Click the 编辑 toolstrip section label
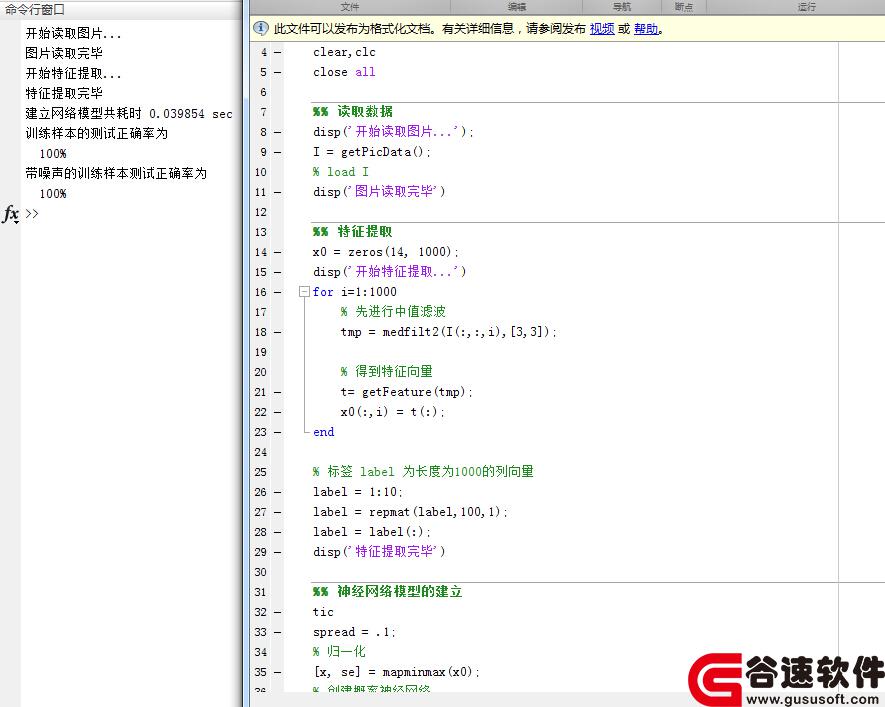The height and width of the screenshot is (707, 885). tap(516, 7)
